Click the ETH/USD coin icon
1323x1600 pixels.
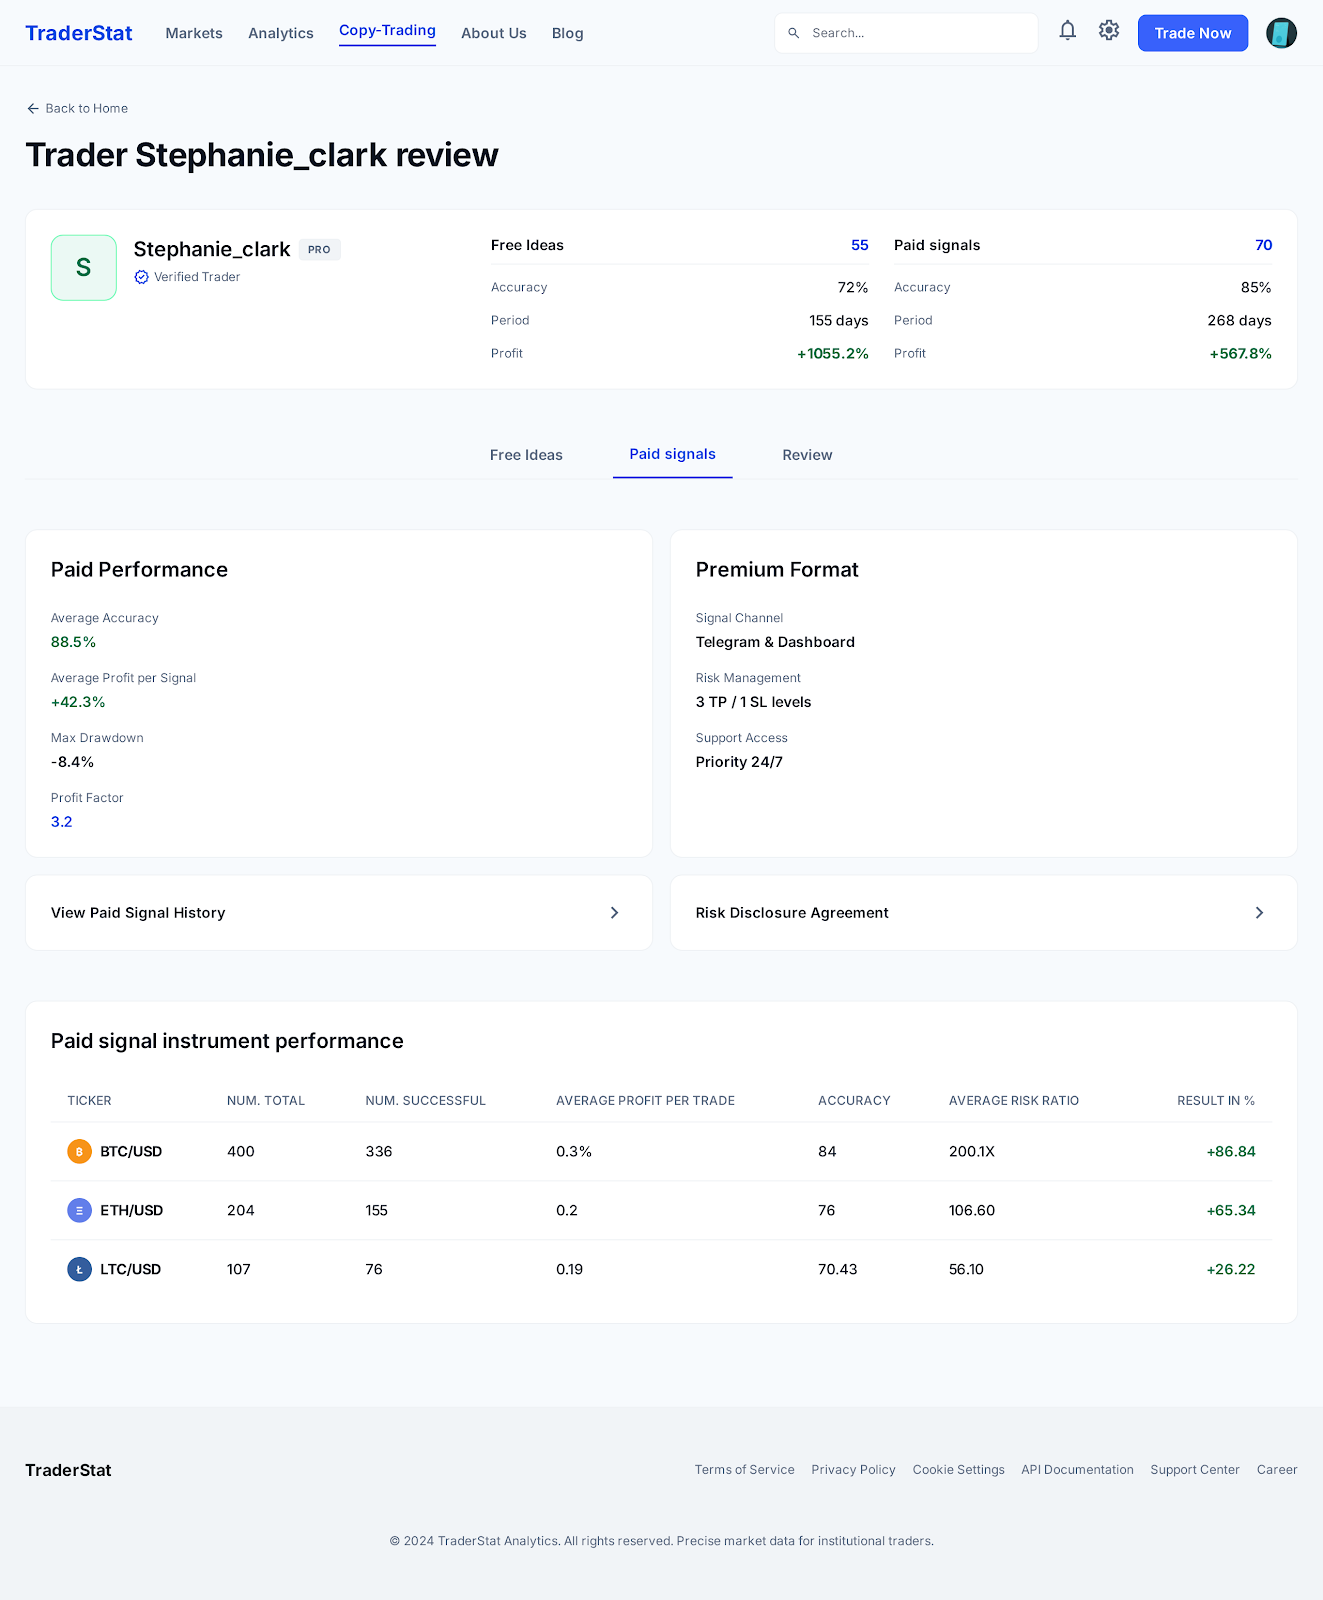pyautogui.click(x=79, y=1211)
